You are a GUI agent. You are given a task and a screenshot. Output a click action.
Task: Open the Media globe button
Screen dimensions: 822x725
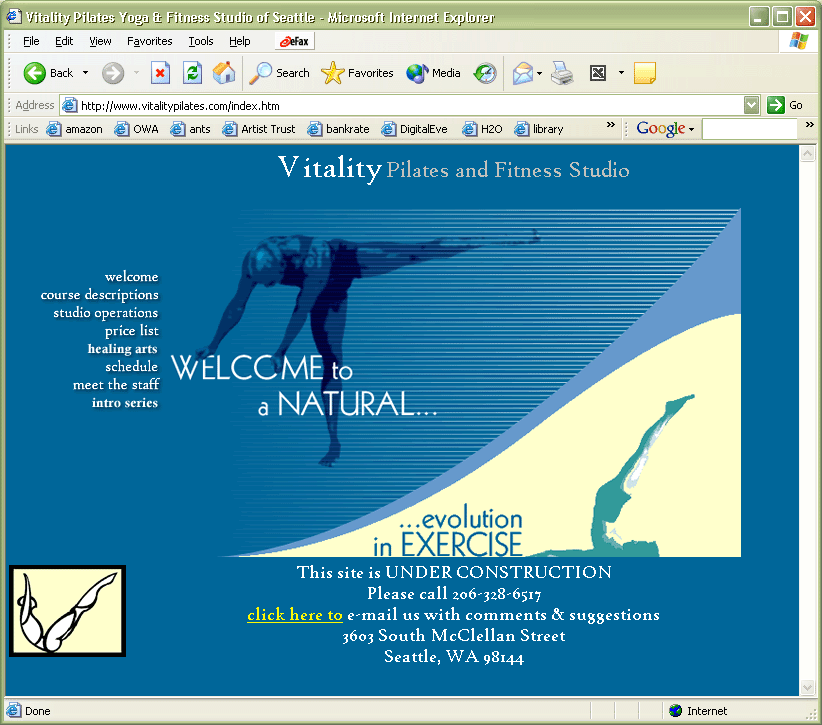(433, 73)
